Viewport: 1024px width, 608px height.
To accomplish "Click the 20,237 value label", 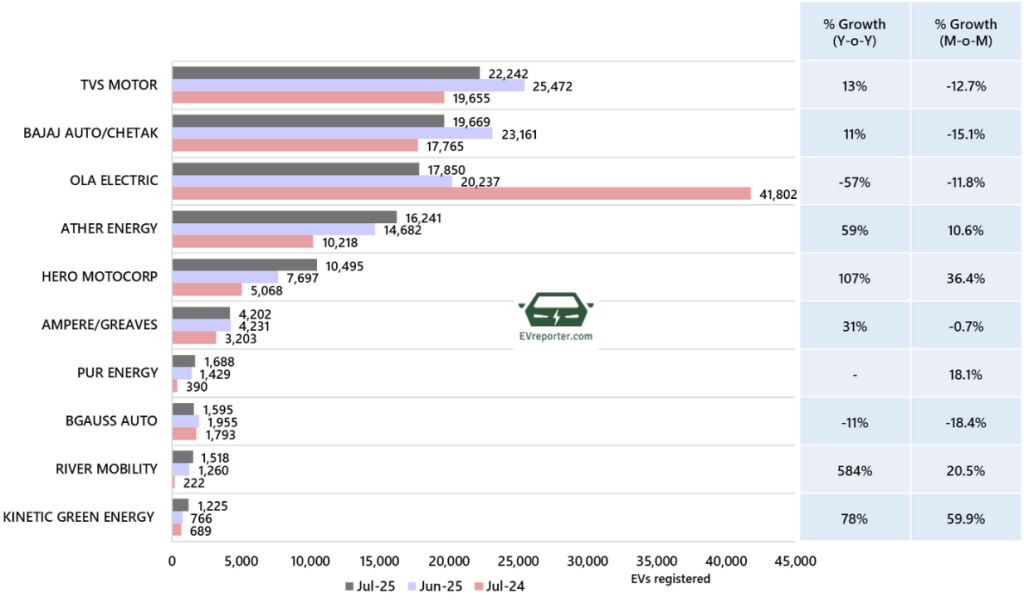I will [x=480, y=182].
